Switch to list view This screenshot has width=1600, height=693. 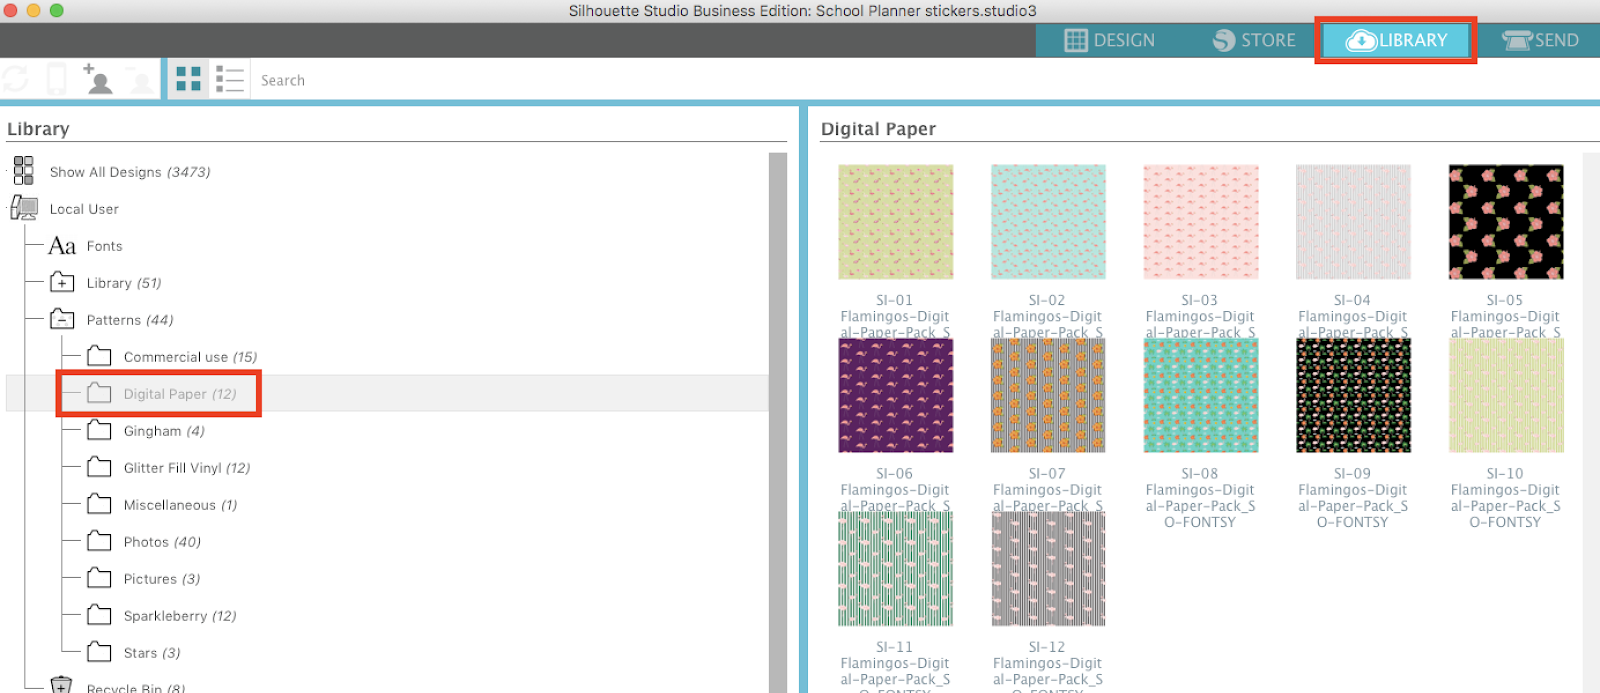(230, 79)
